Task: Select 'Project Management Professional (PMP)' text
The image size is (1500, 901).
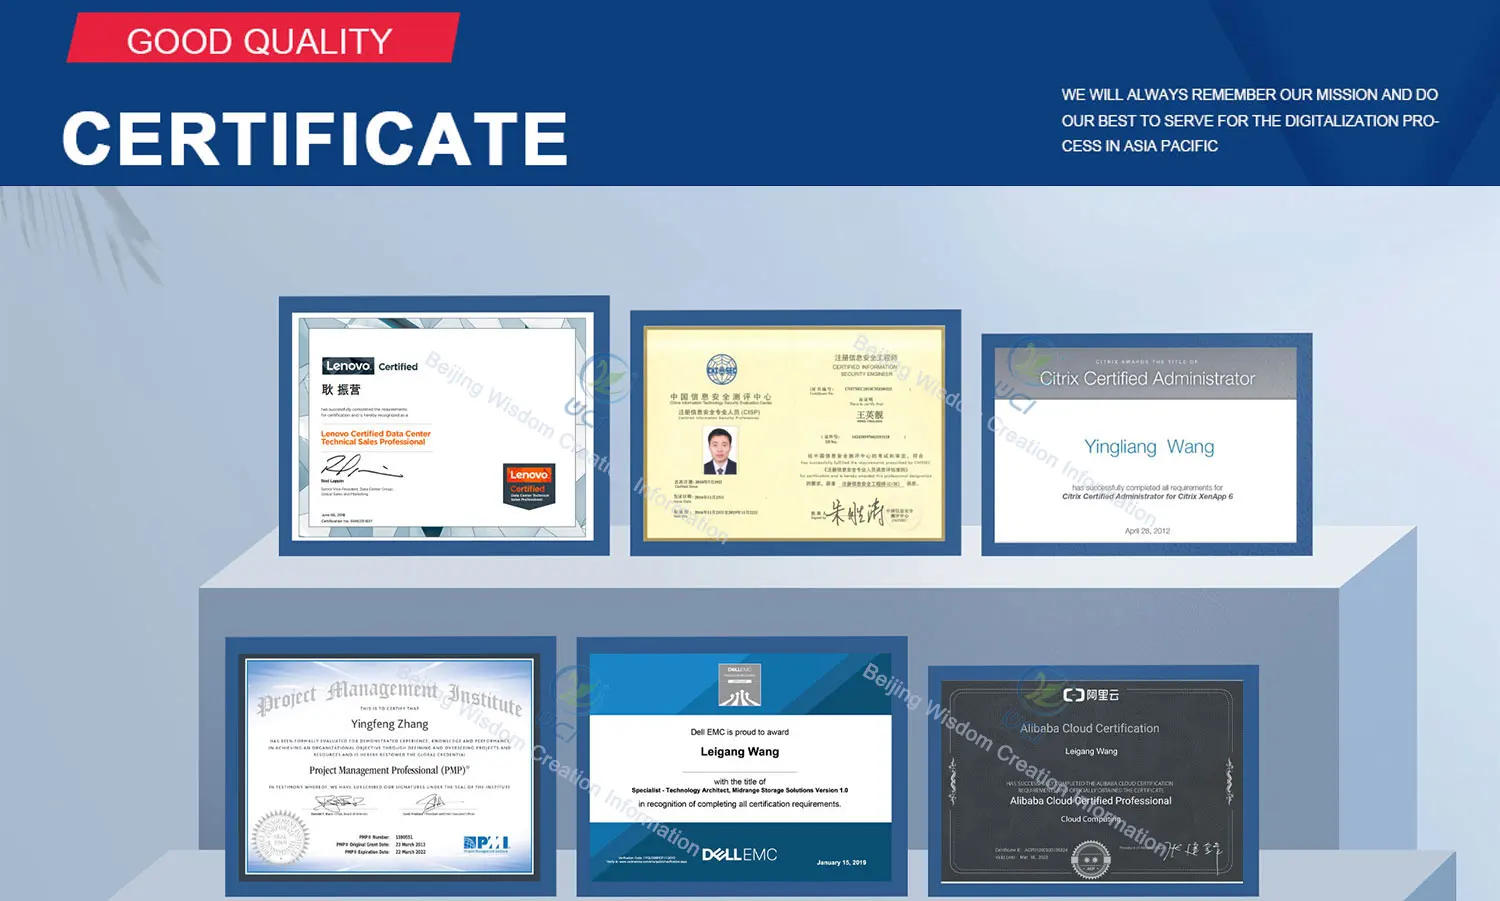Action: [x=389, y=770]
